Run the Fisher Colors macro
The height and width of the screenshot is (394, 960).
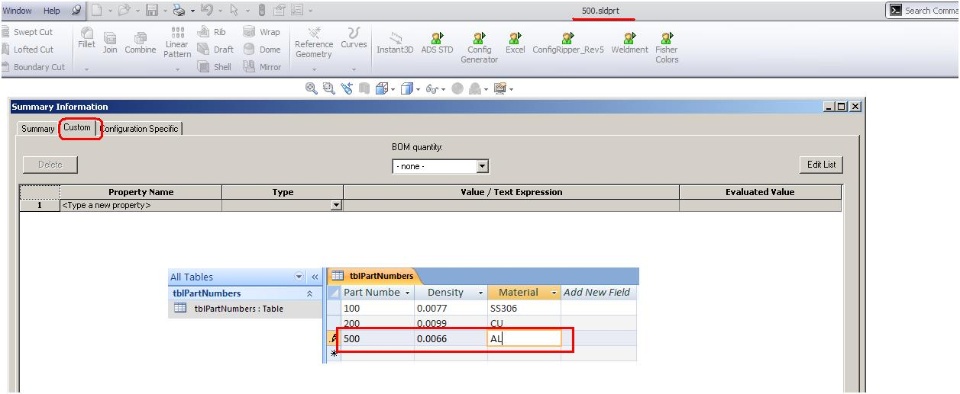point(667,48)
